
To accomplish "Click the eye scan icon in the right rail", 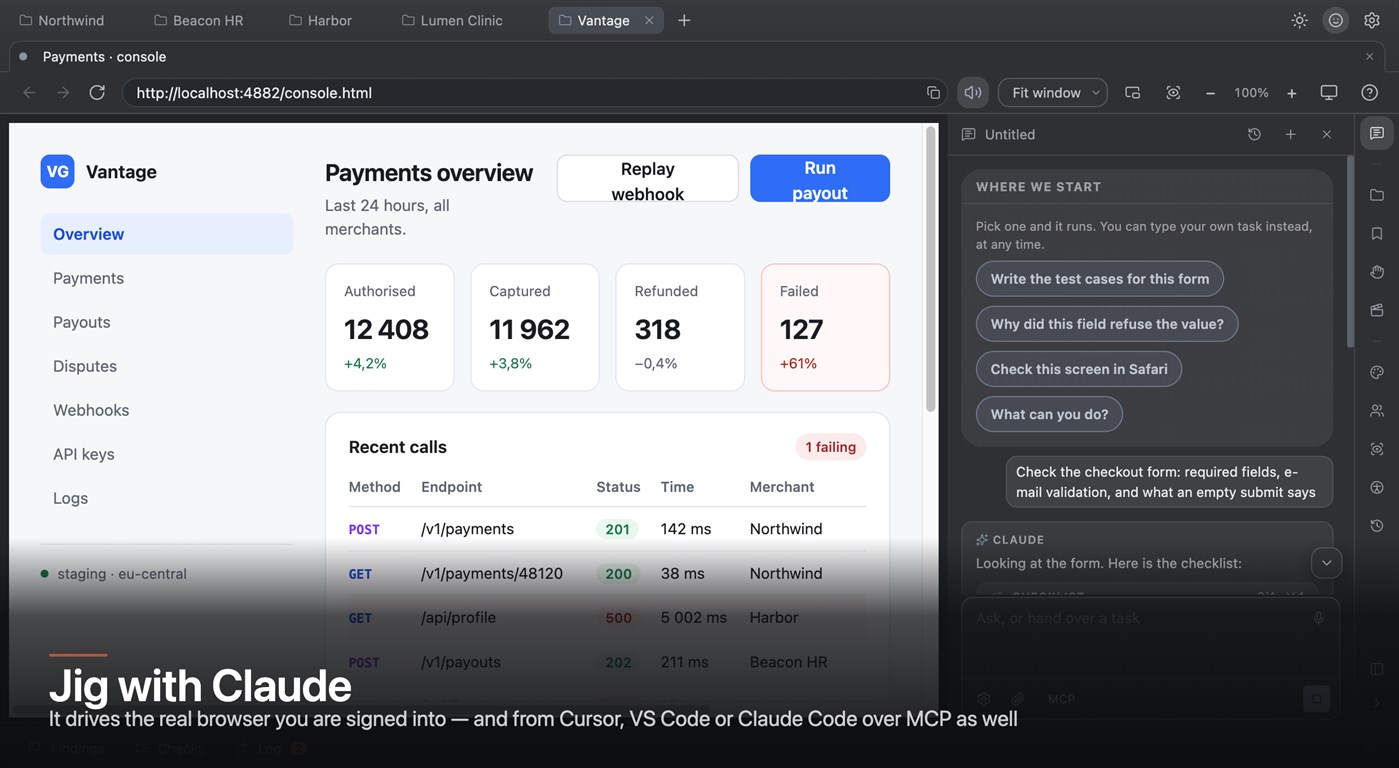I will coord(1377,449).
